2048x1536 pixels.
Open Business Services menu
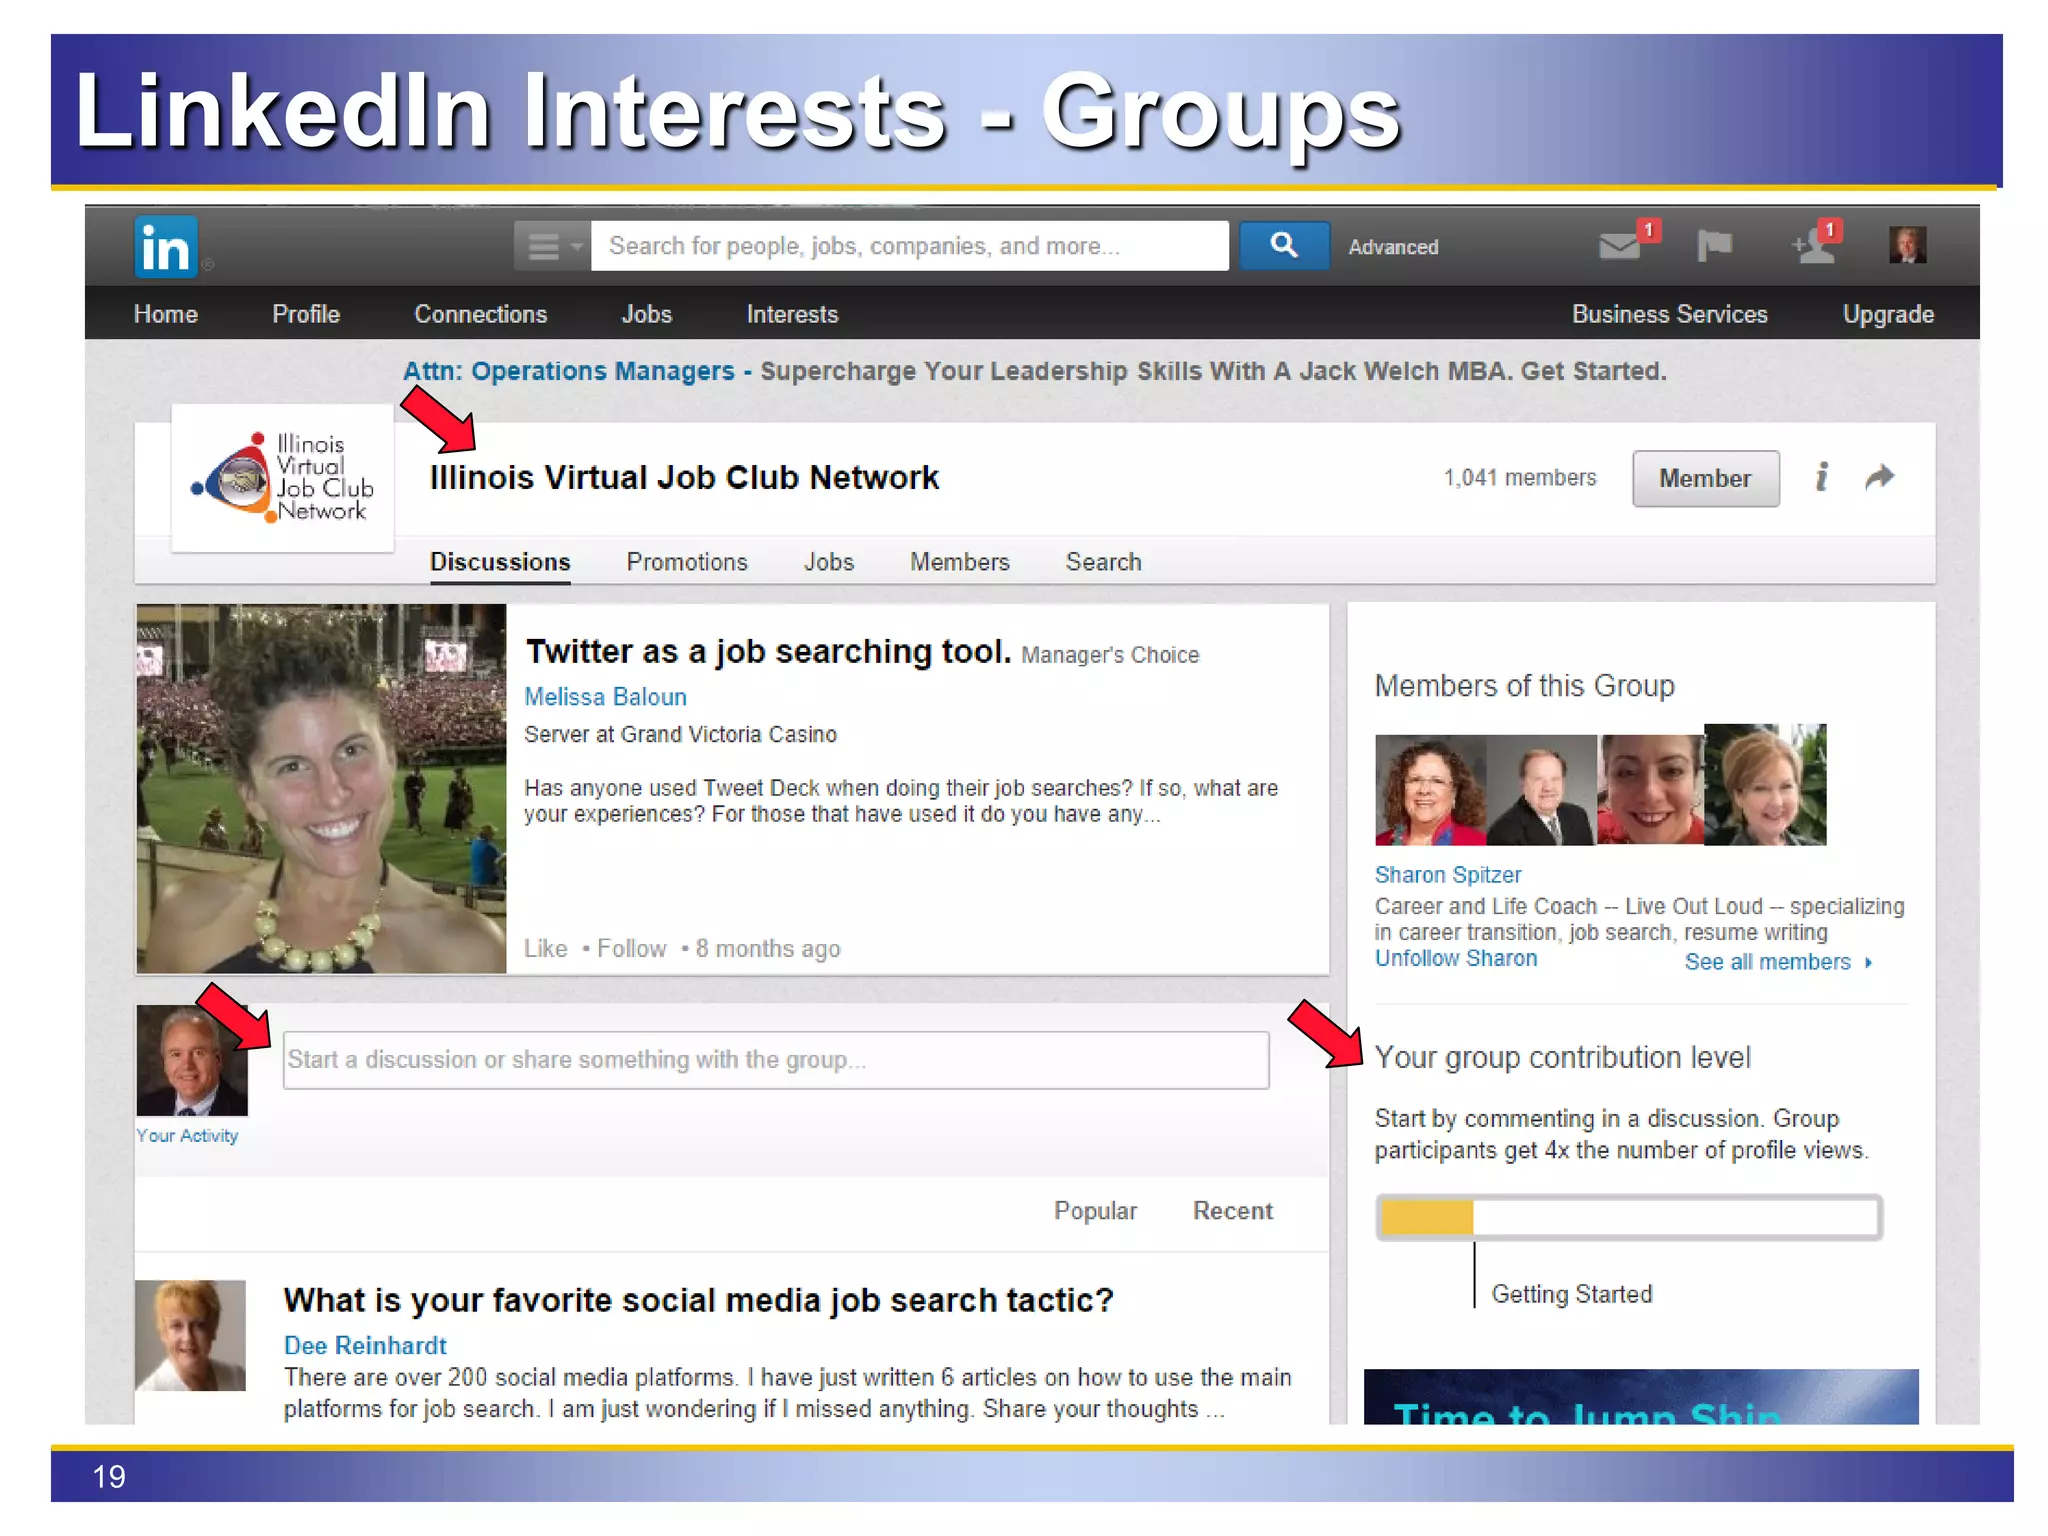pos(1670,314)
